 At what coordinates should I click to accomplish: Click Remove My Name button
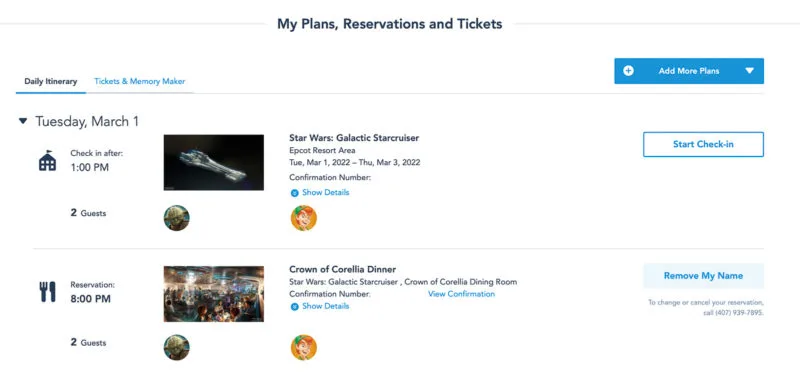click(x=703, y=276)
